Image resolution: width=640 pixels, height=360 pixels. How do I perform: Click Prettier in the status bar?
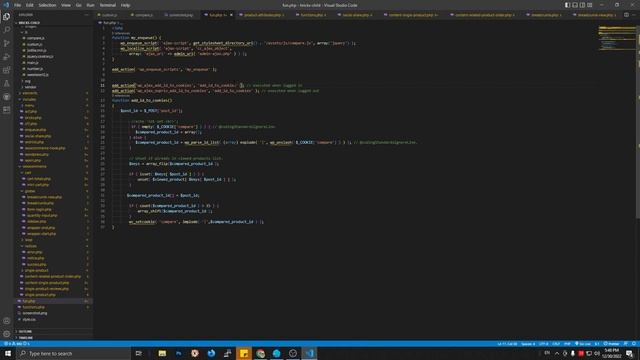611,344
